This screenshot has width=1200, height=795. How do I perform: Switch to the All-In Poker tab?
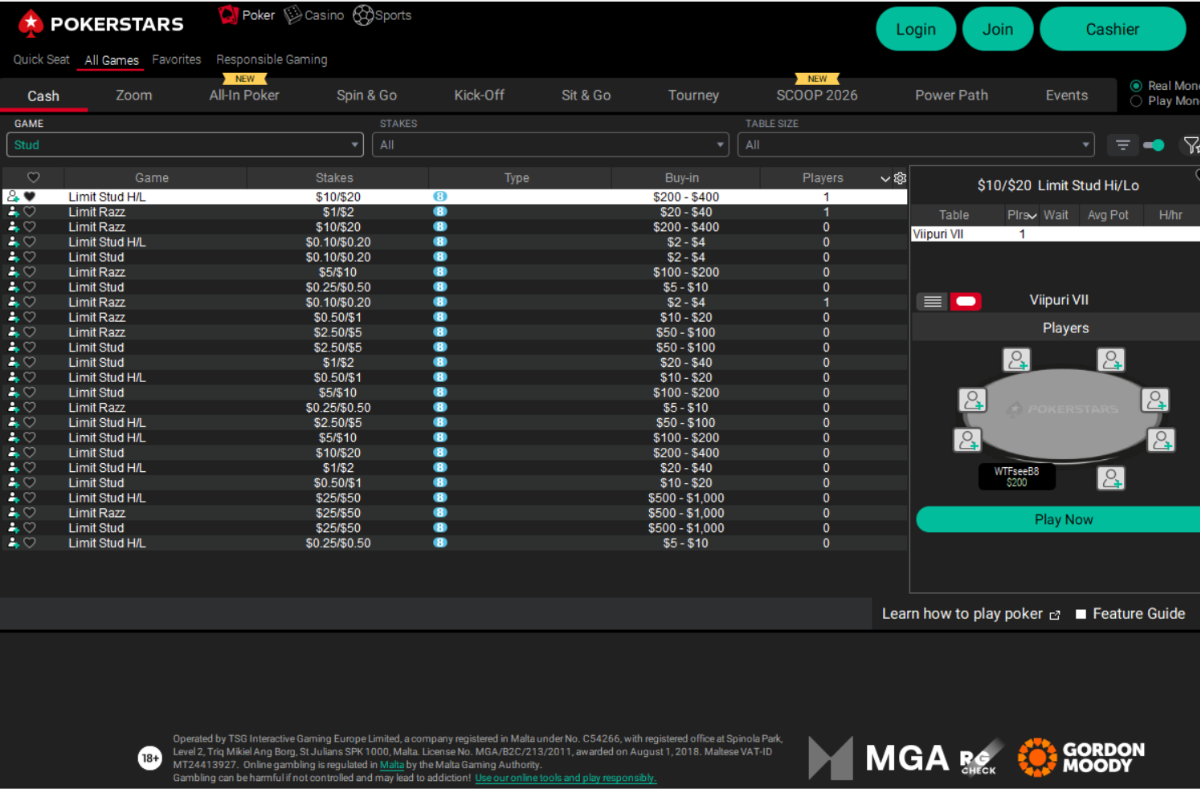coord(244,96)
